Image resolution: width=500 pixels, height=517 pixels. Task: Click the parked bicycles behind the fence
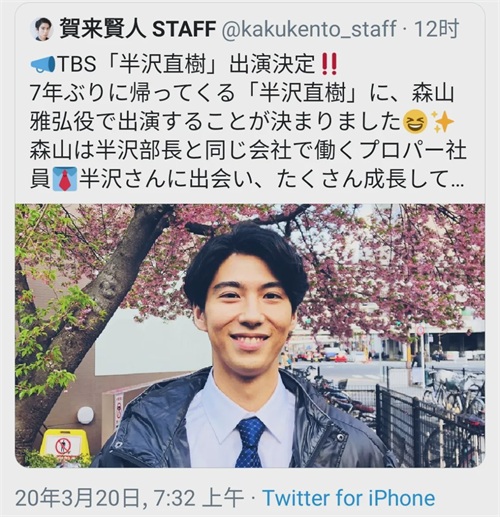point(453,393)
